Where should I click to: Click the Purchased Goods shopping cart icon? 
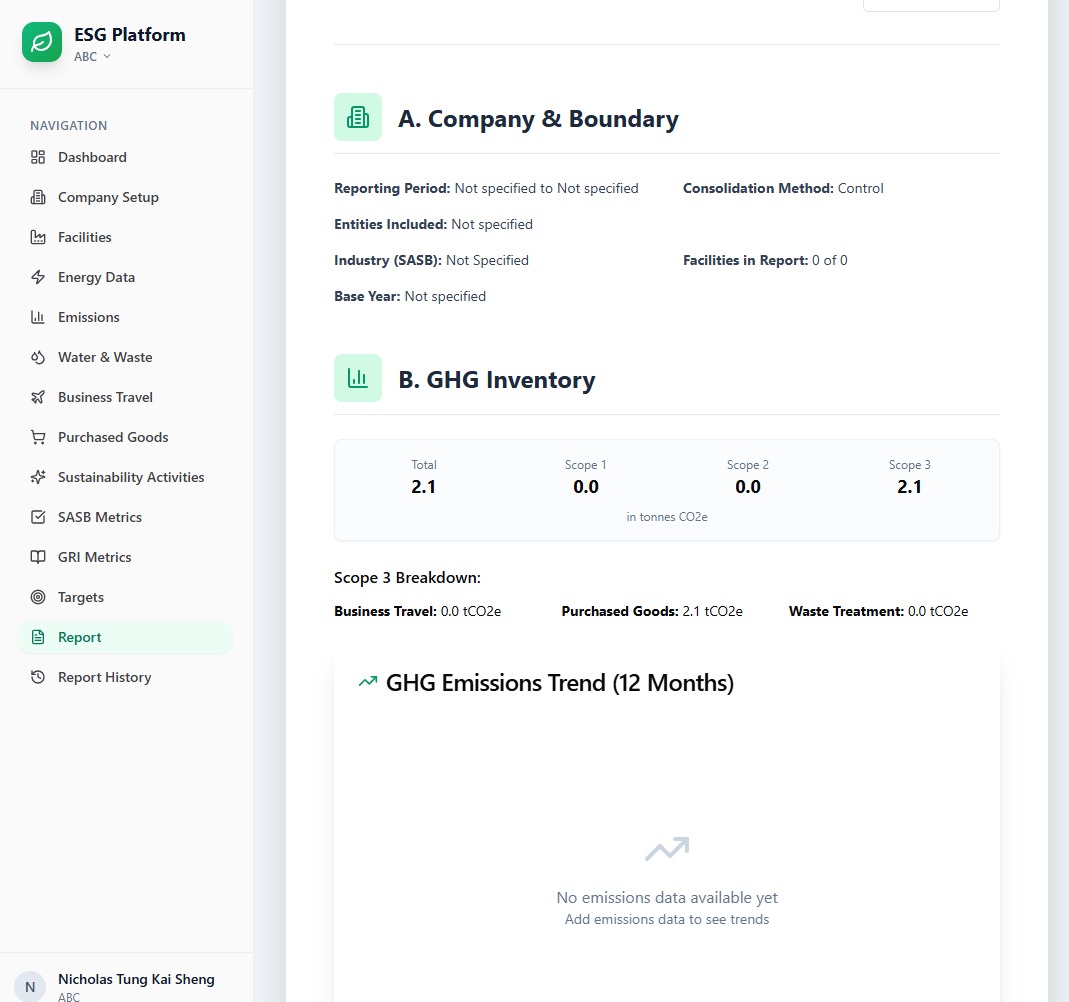click(x=38, y=437)
